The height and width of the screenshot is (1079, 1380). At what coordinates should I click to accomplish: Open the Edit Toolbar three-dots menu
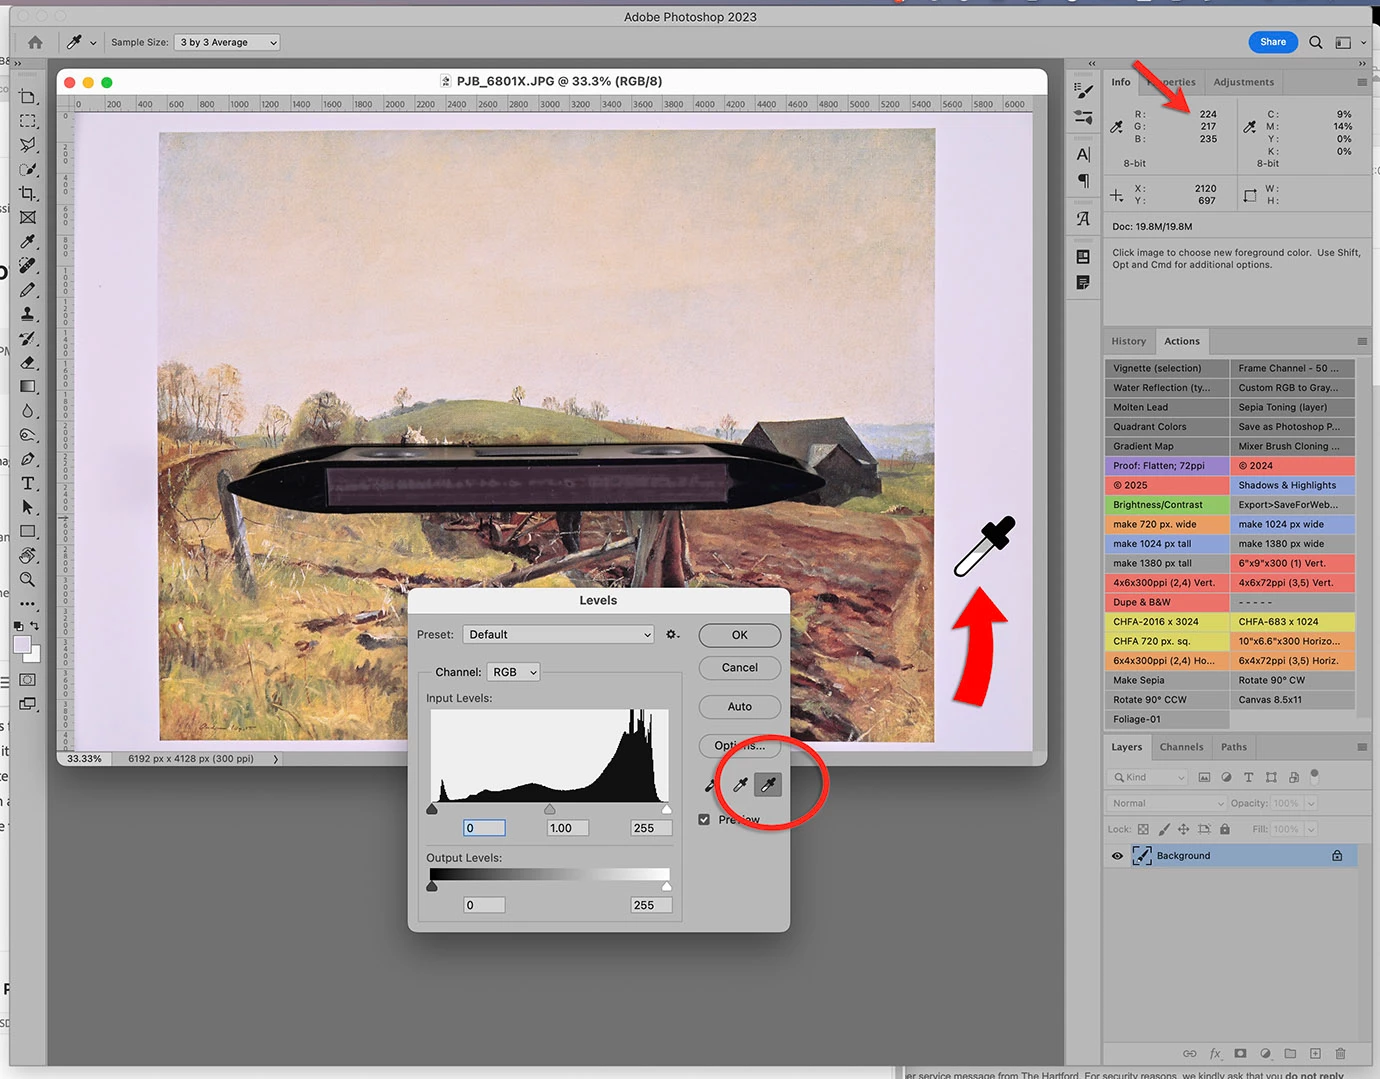28,603
